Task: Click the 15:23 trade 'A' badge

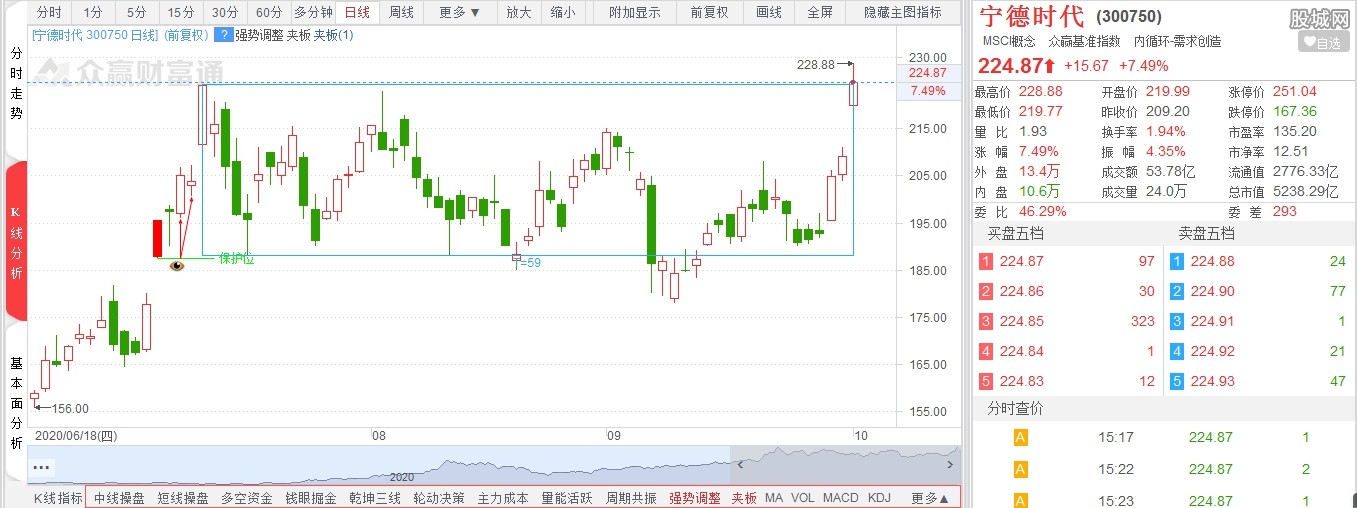Action: coord(1021,500)
